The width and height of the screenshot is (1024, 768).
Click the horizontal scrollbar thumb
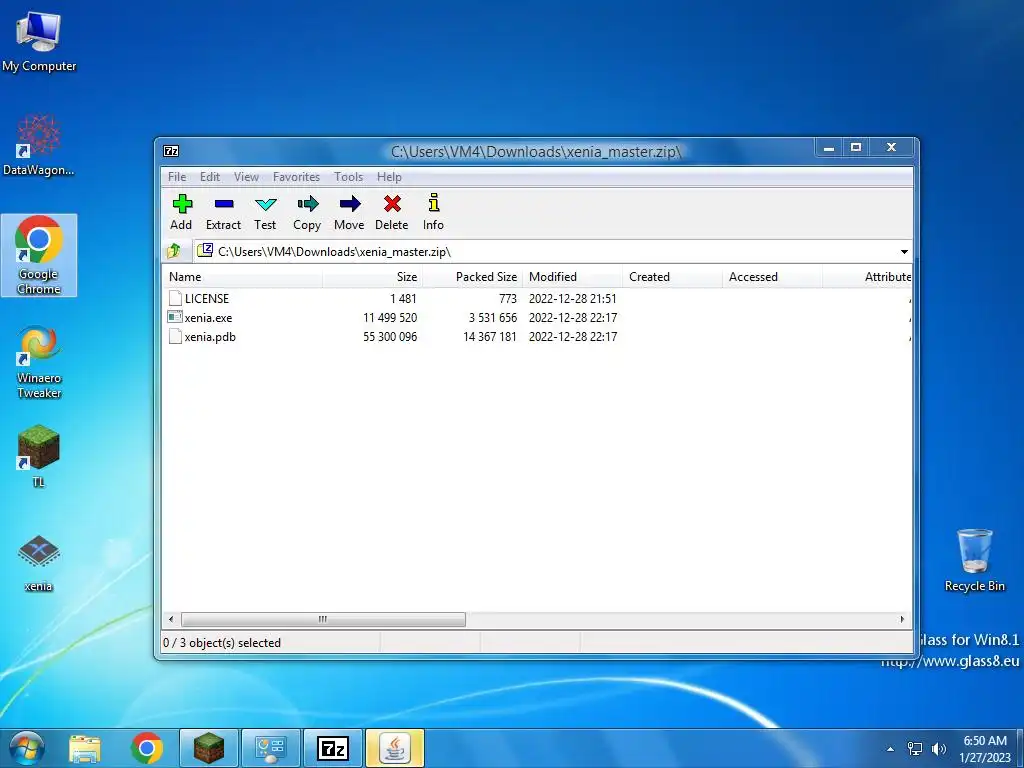pos(323,619)
